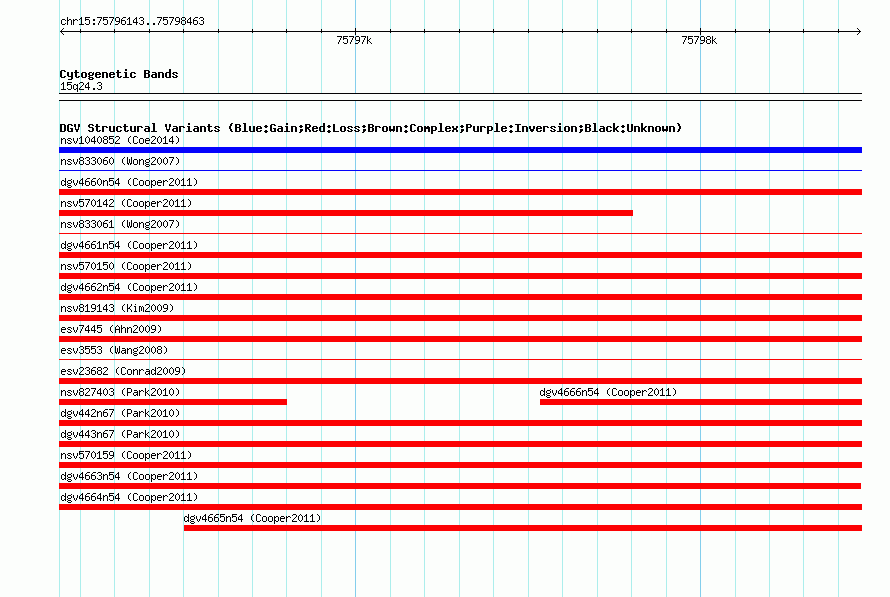Click the dgv4665n54 (Cooper2011) label
Image resolution: width=890 pixels, height=597 pixels.
252,518
